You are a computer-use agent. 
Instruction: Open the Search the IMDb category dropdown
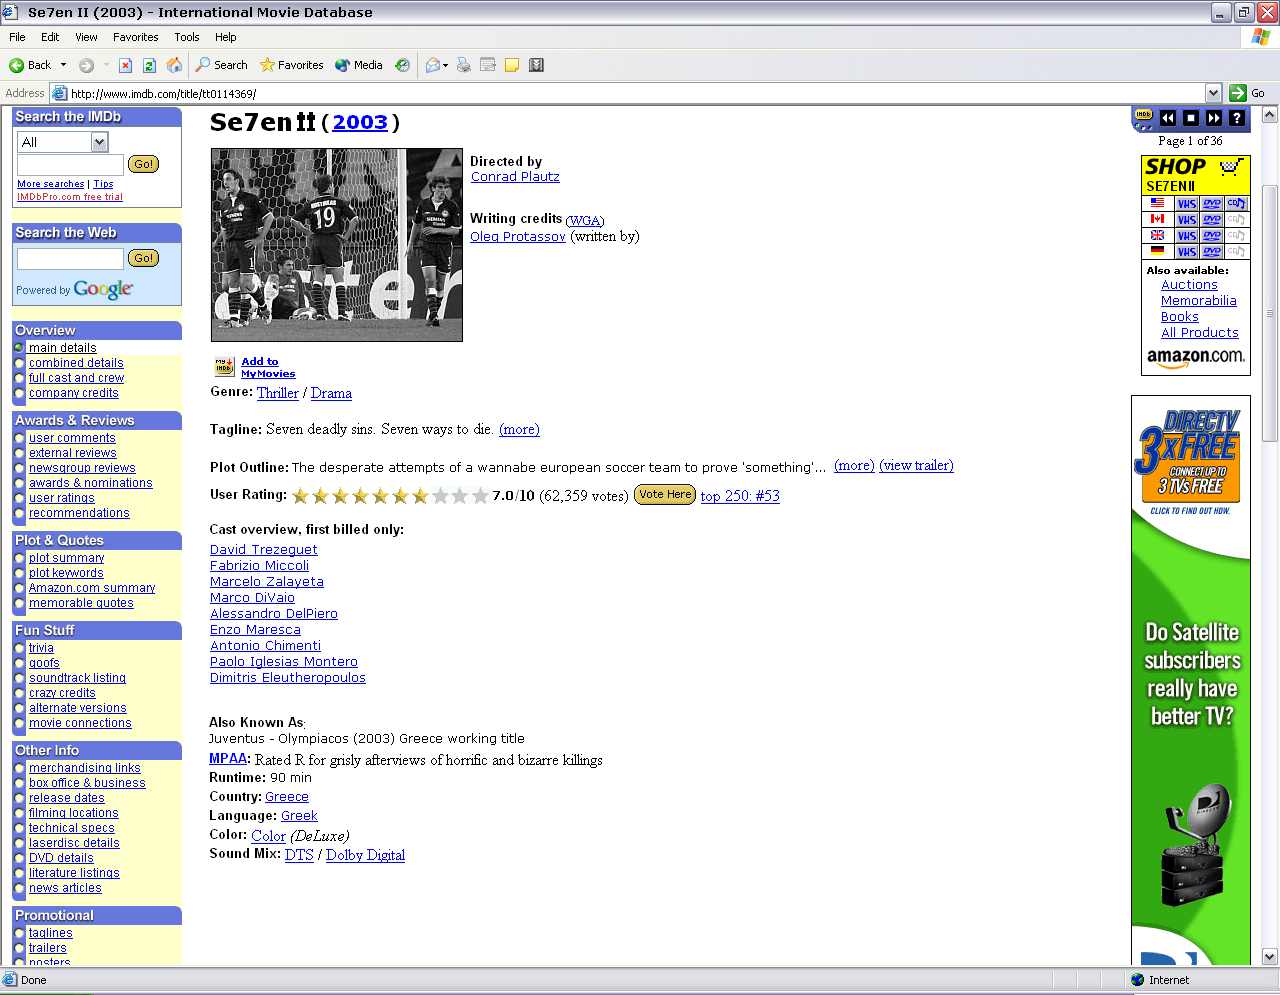coord(99,142)
